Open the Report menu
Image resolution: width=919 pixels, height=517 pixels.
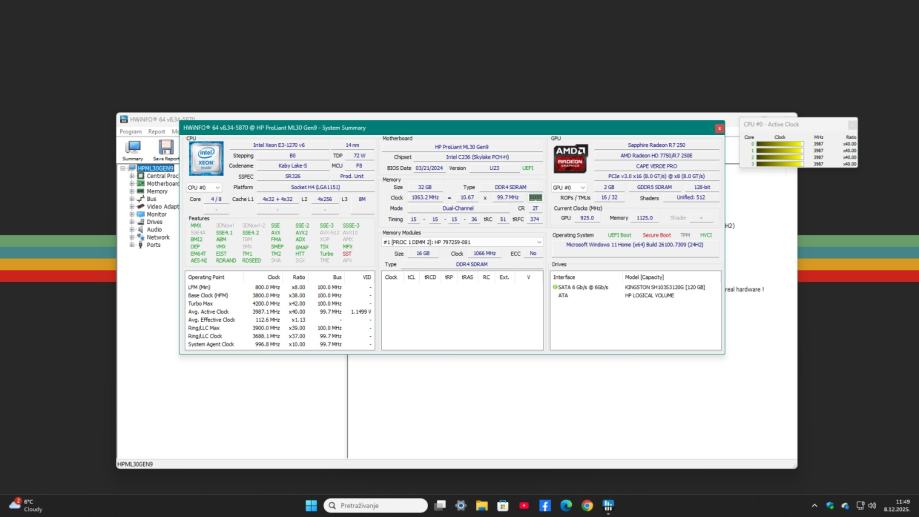157,131
